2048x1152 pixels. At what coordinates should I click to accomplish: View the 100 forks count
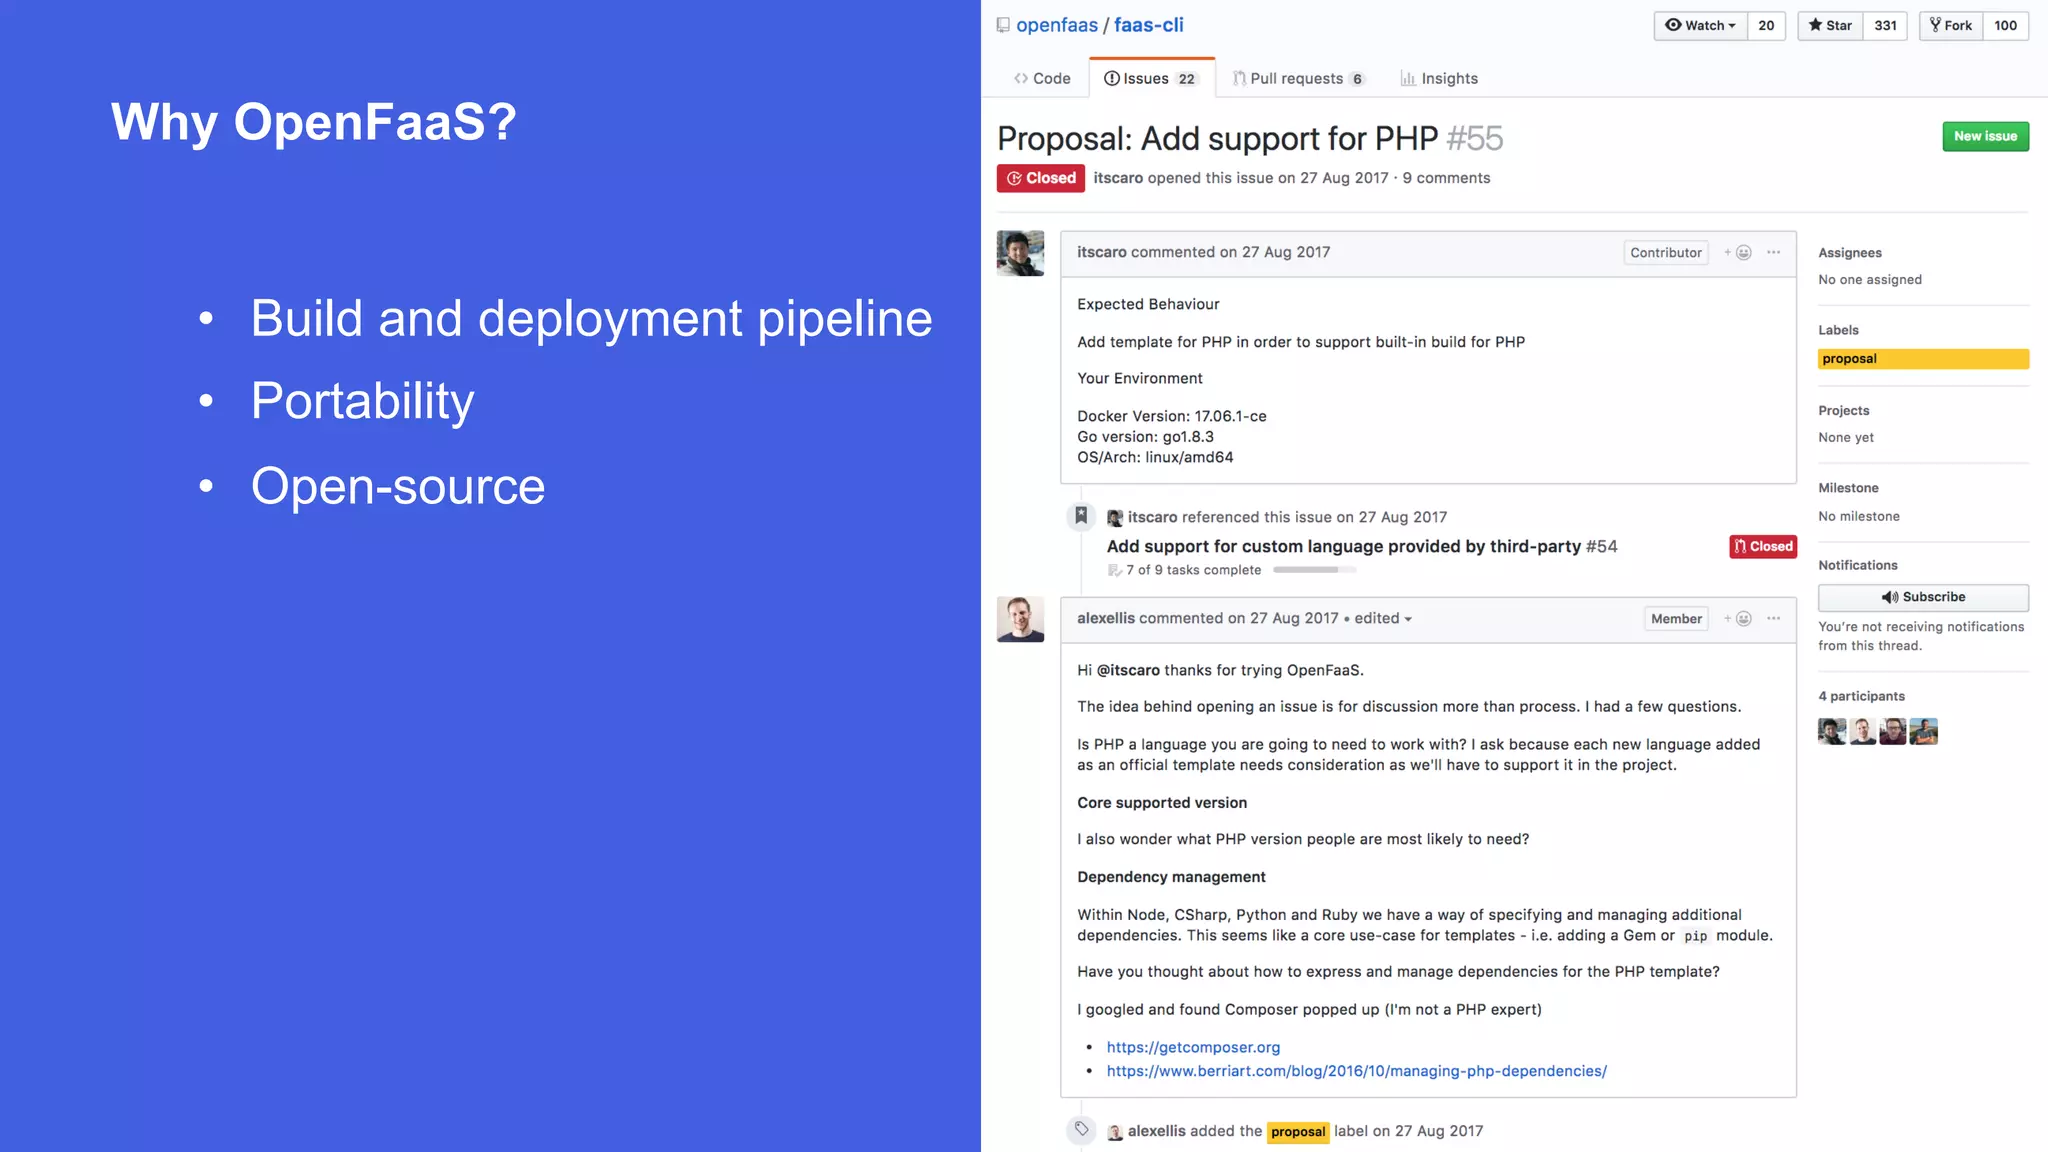click(x=2005, y=26)
